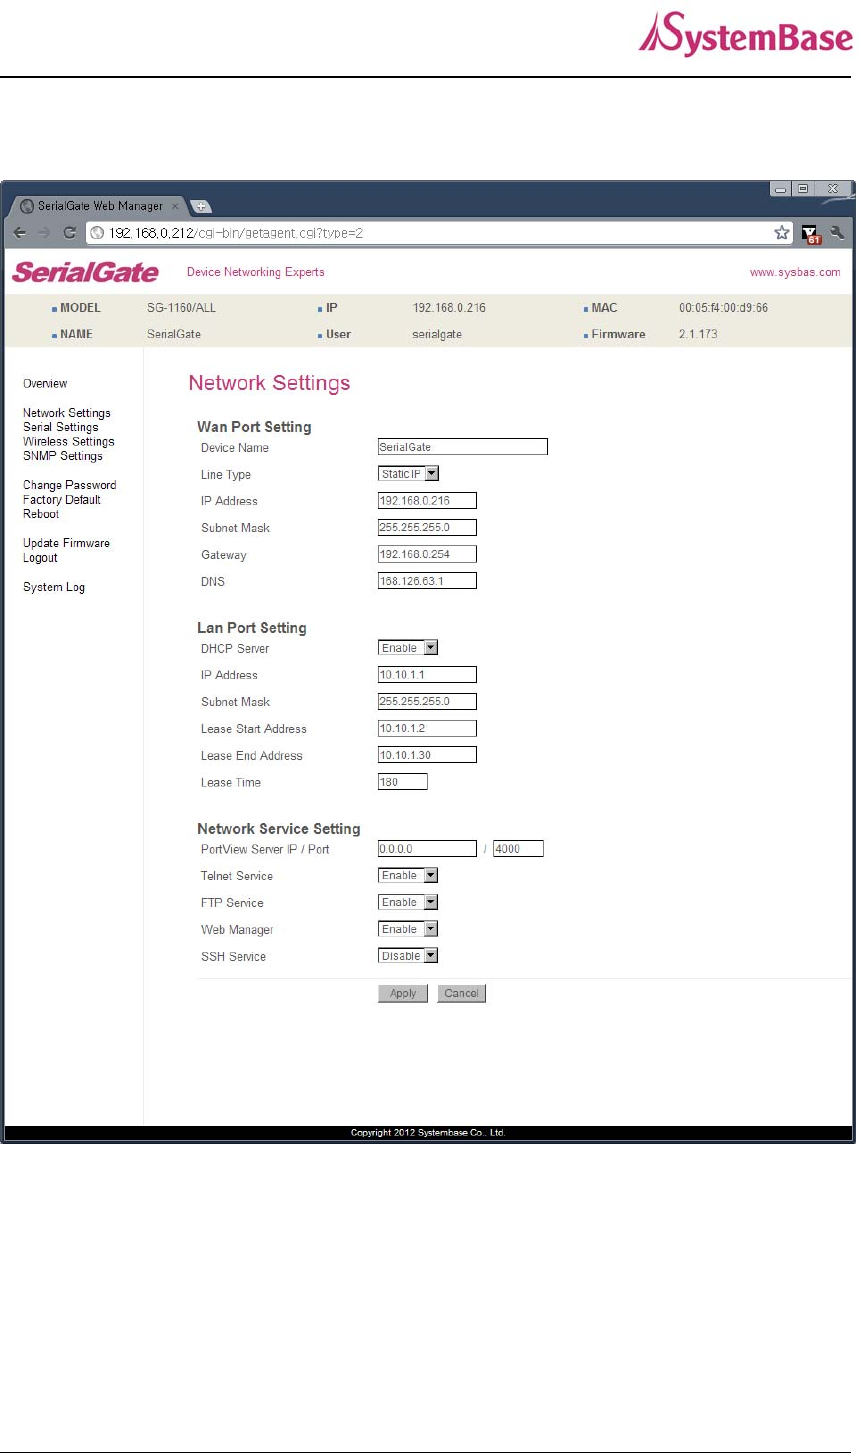Click the header IP value 192.168.0.216
859x1453 pixels.
coord(449,308)
